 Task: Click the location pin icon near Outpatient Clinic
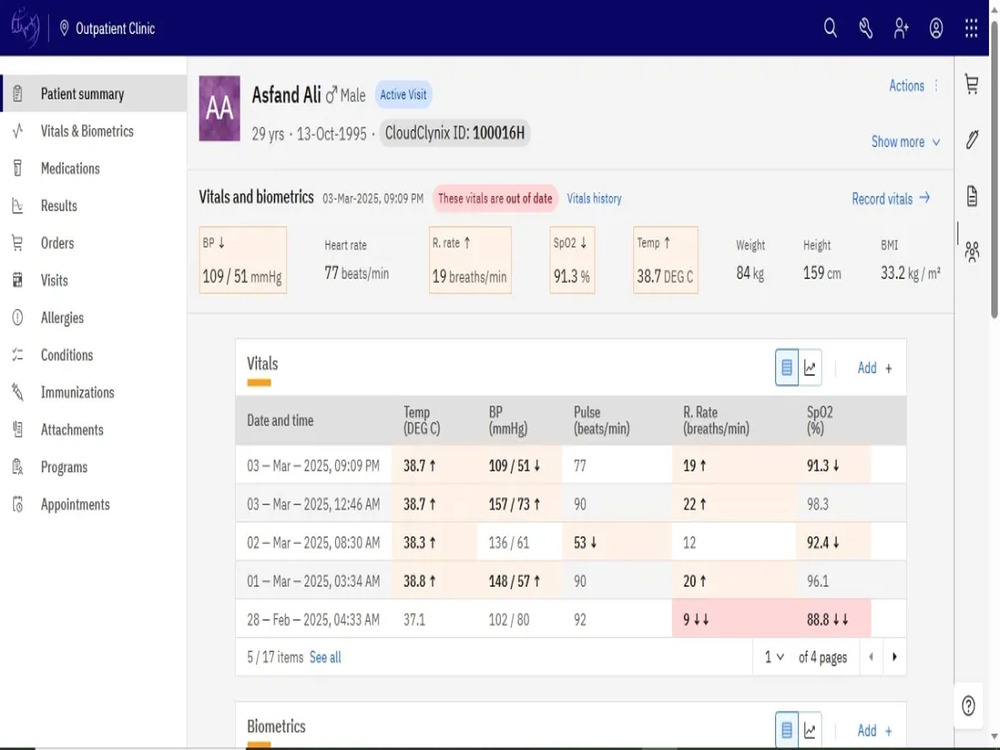64,28
